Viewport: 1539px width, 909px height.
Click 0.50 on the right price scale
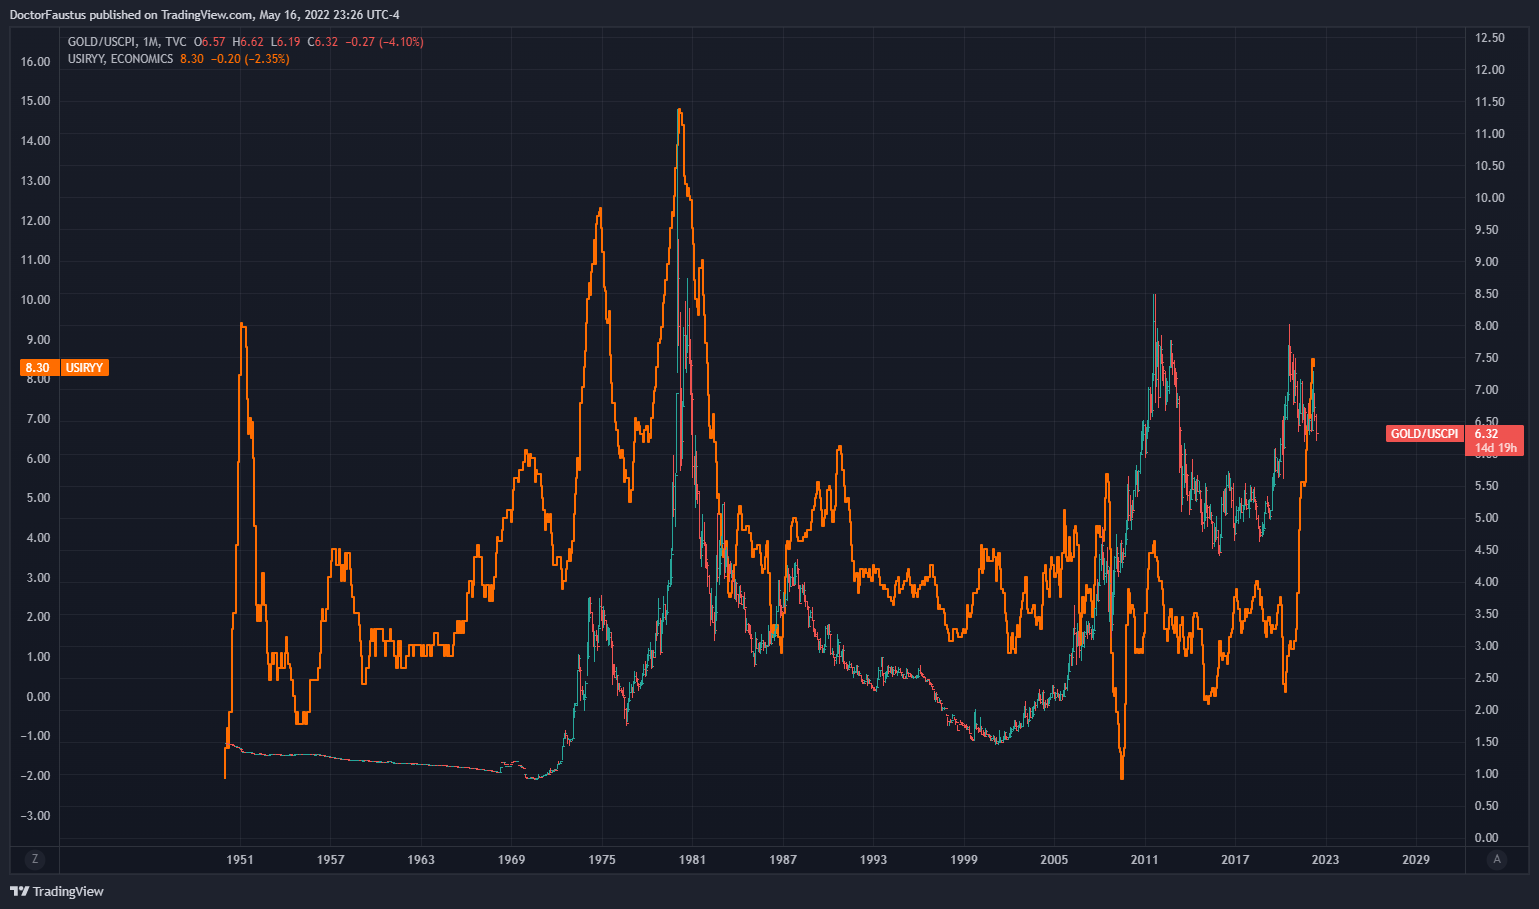[1487, 806]
